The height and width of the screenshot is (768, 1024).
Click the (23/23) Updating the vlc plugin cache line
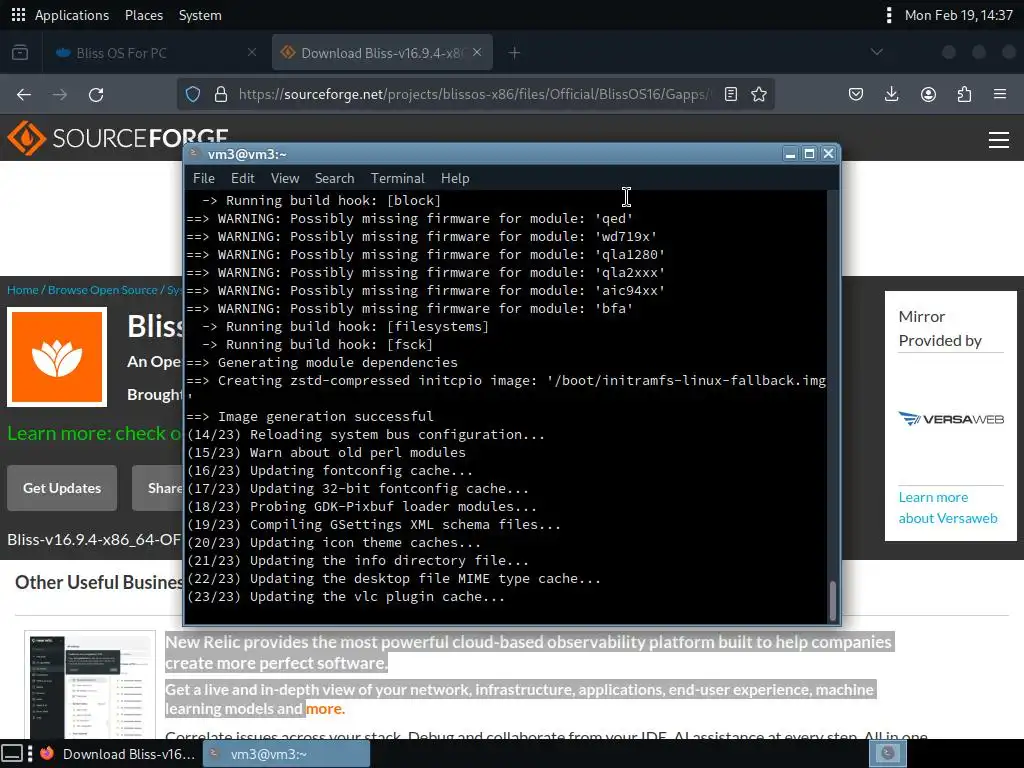point(345,597)
